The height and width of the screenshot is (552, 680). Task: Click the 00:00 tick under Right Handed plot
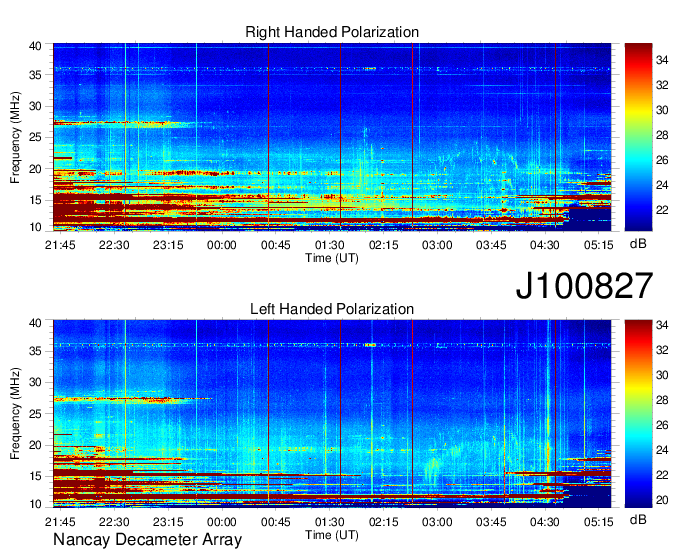point(222,245)
